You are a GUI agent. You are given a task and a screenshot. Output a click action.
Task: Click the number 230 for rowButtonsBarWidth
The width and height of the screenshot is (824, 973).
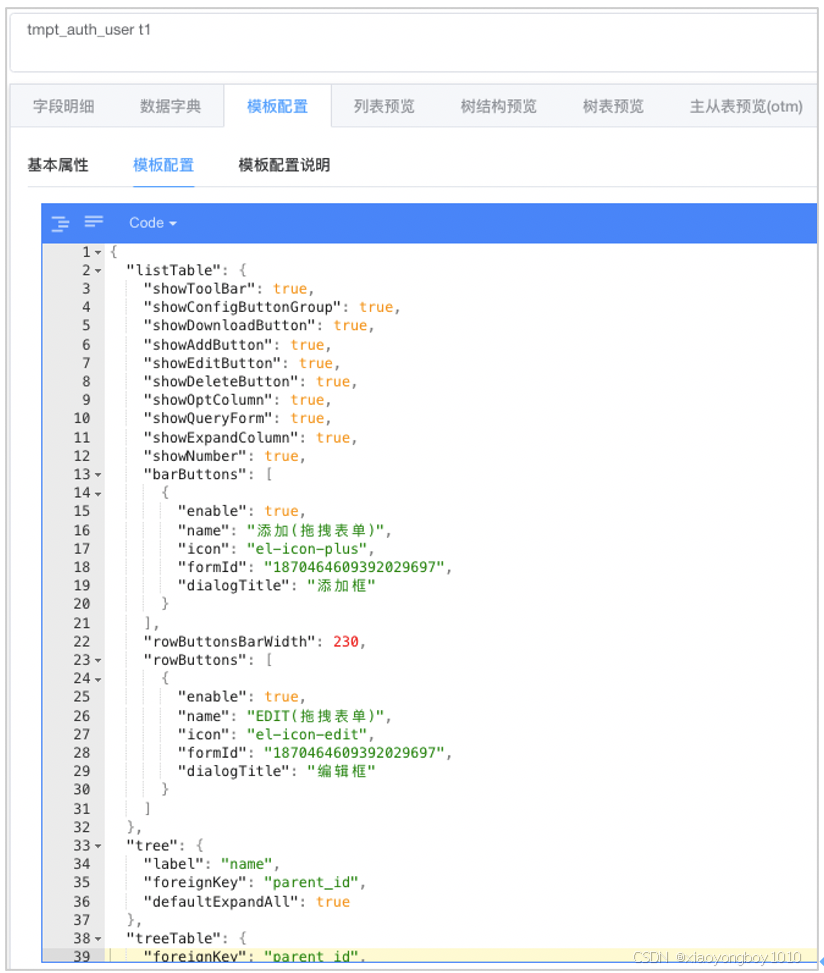point(346,642)
